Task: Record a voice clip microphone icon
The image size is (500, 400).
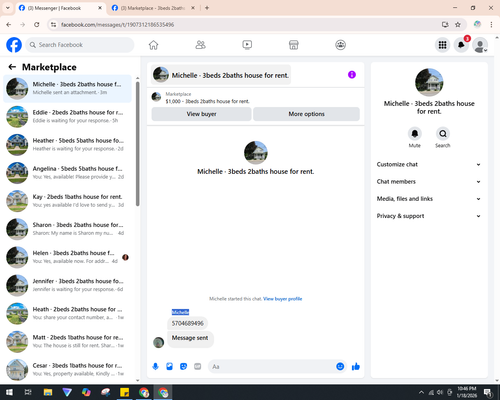Action: tap(155, 367)
